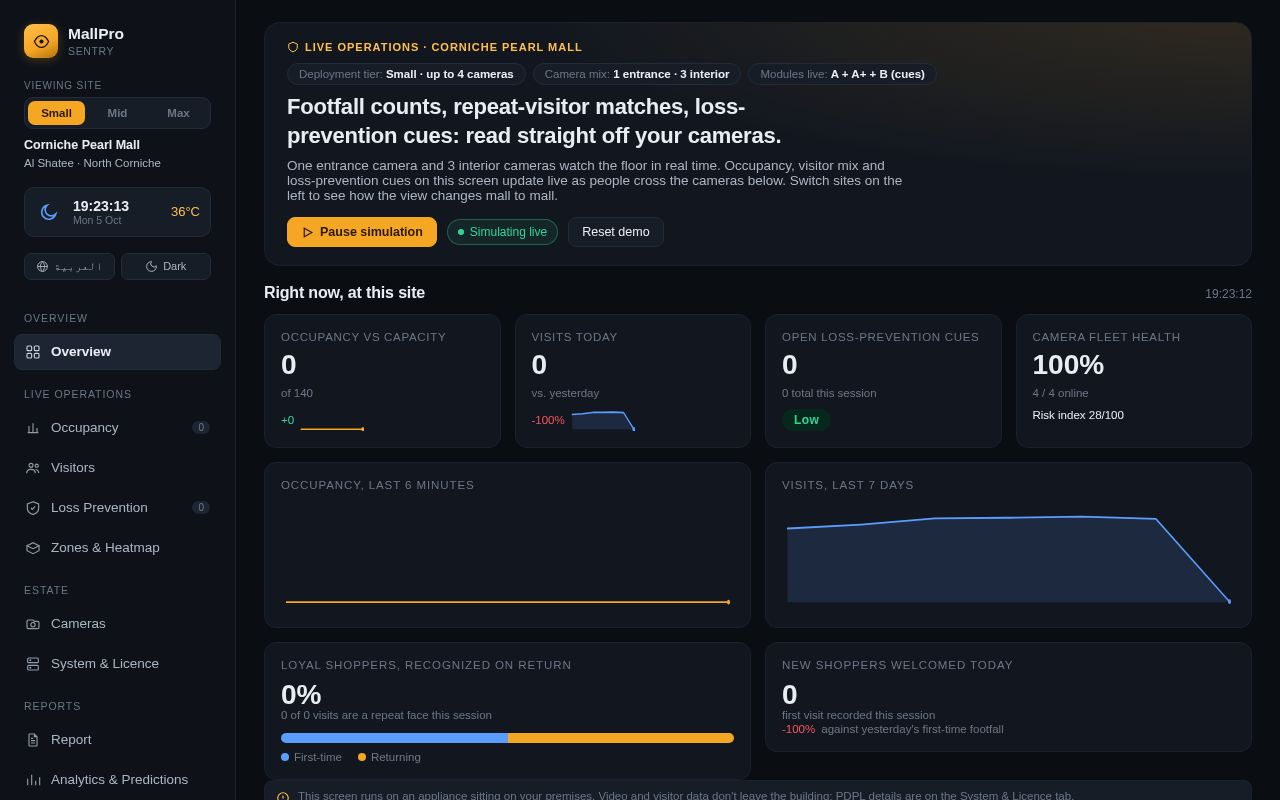Open the Overview page in the sidebar
The height and width of the screenshot is (800, 1280).
[117, 352]
